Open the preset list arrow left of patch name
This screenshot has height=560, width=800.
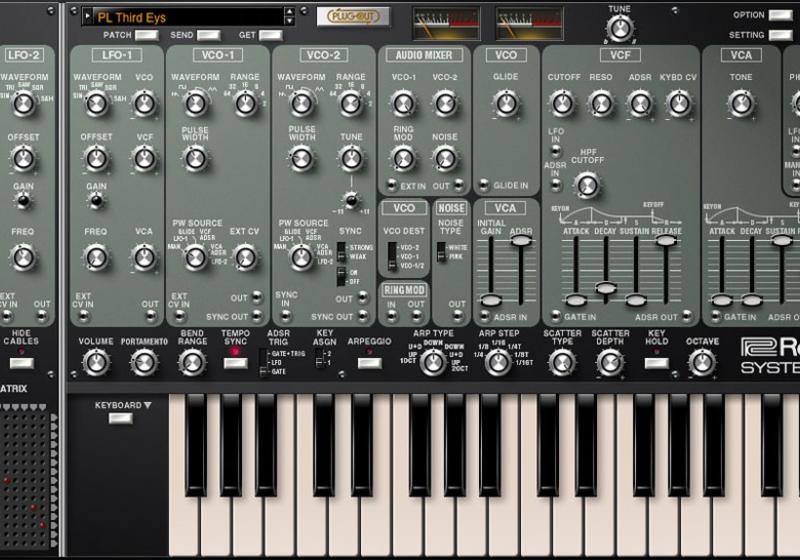point(87,16)
